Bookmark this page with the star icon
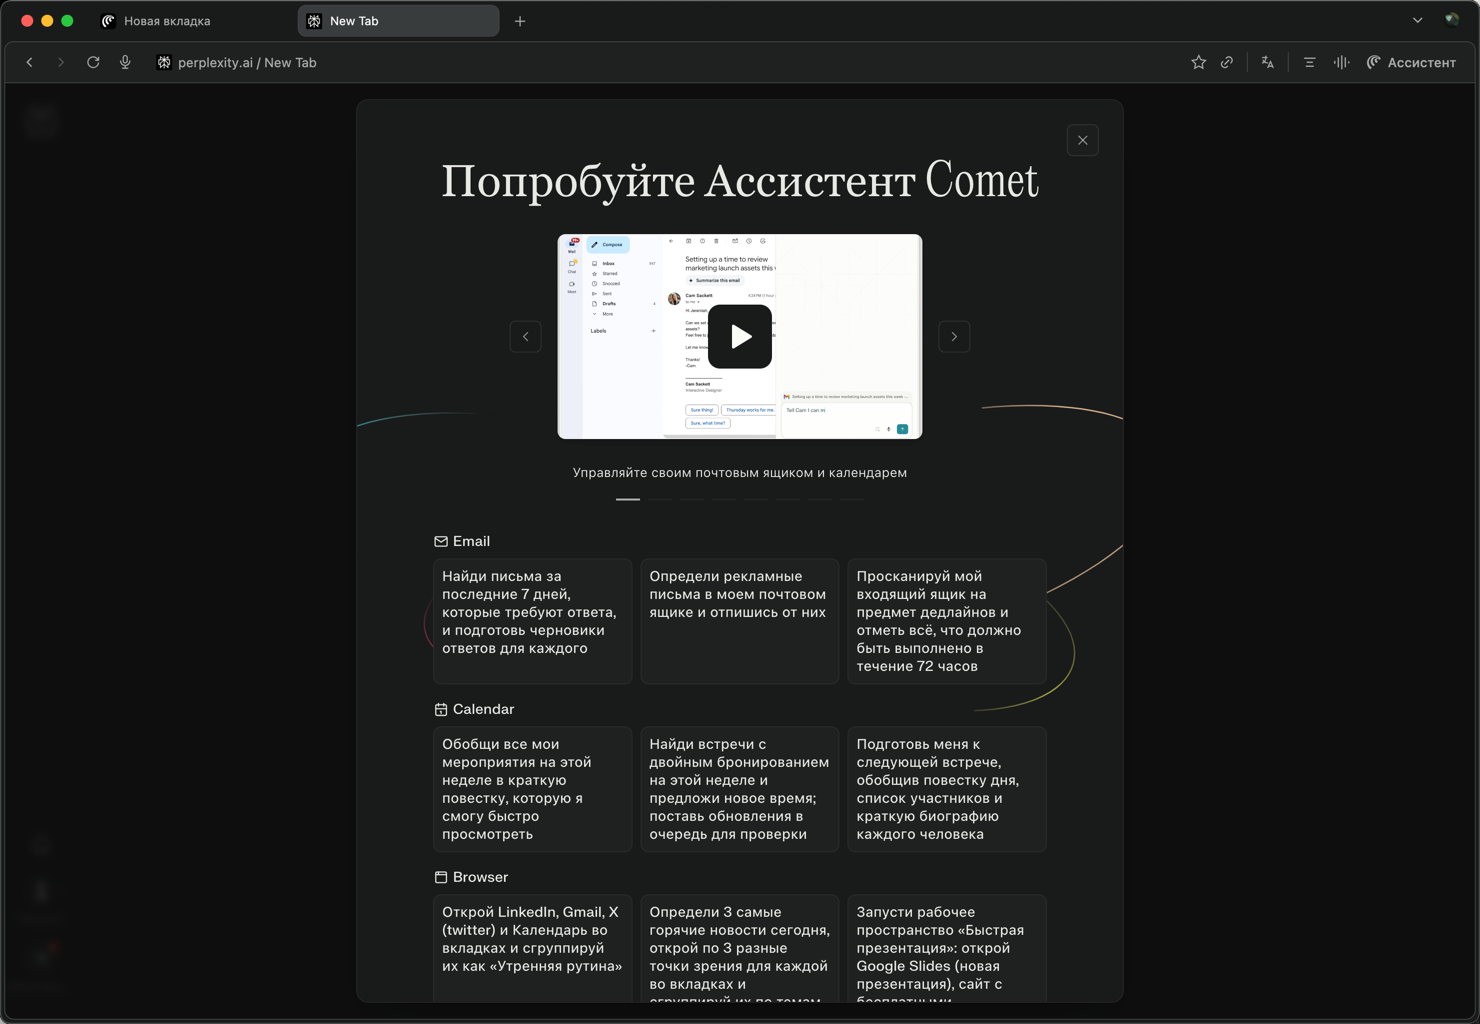1480x1024 pixels. point(1198,62)
